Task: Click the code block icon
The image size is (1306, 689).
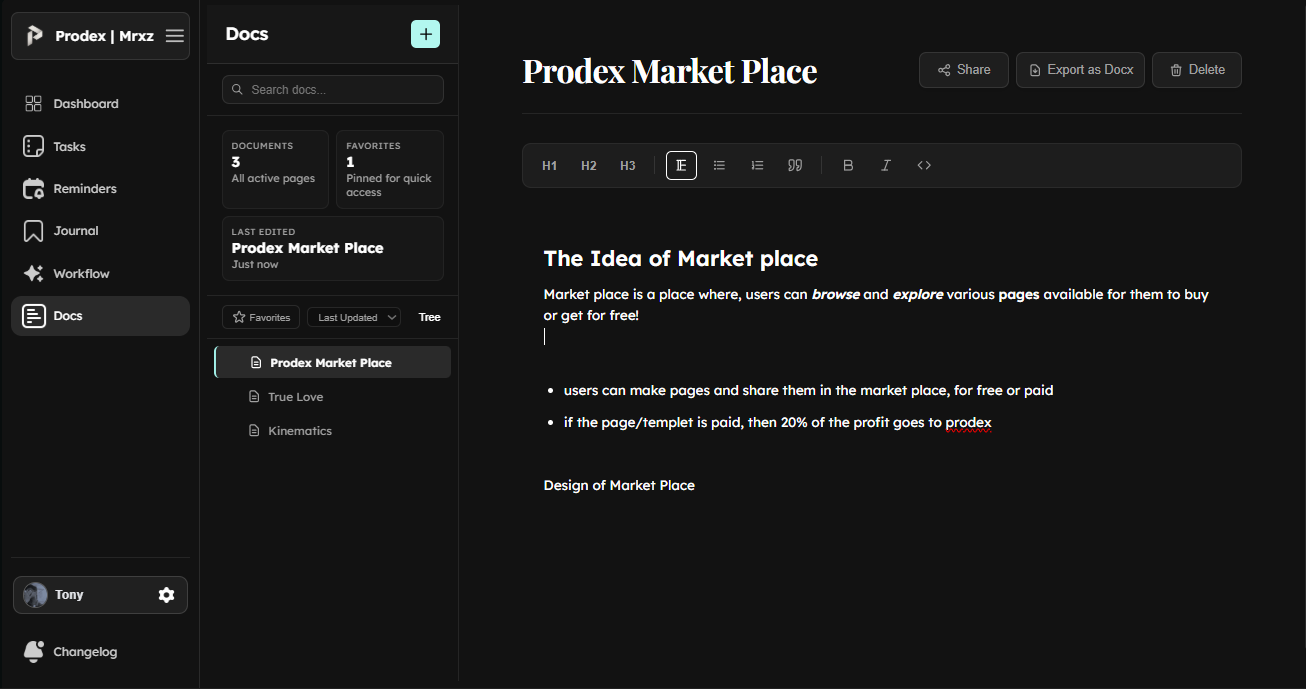Action: [923, 165]
